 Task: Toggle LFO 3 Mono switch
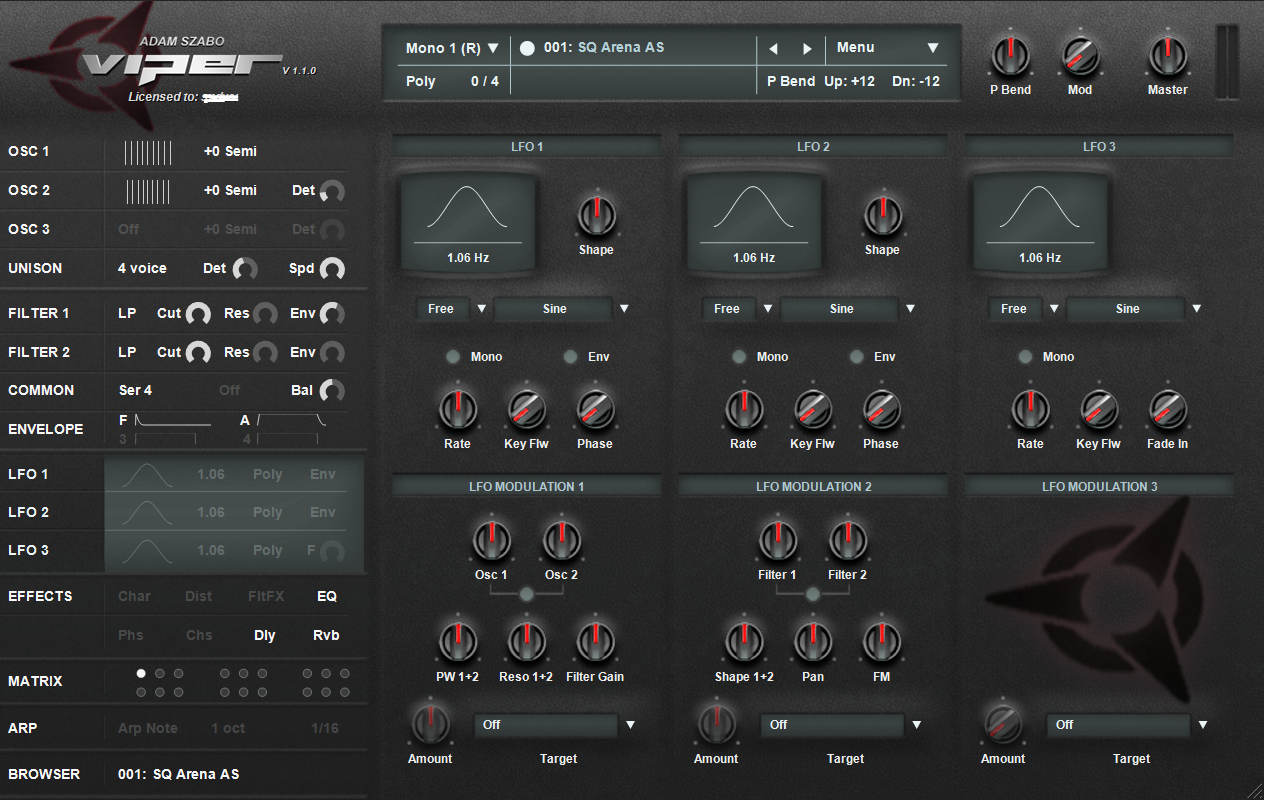point(1026,357)
